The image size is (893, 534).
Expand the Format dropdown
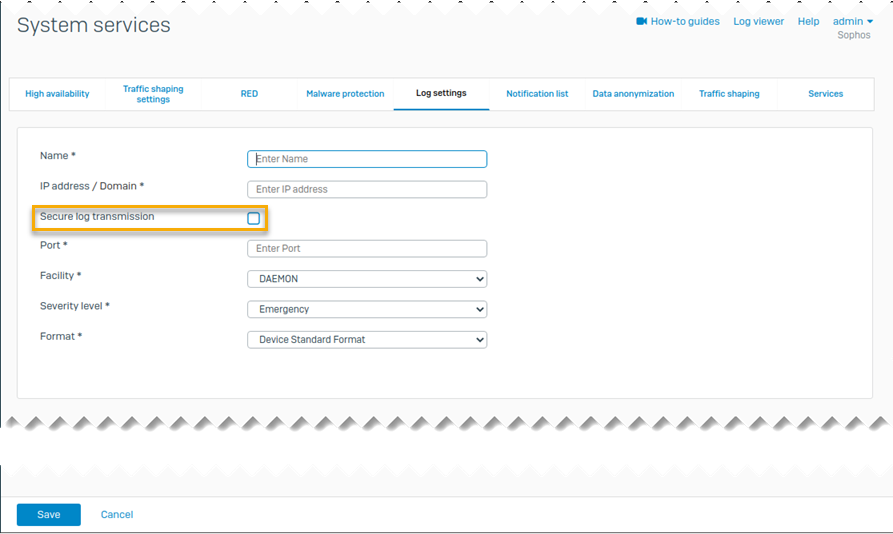coord(366,339)
